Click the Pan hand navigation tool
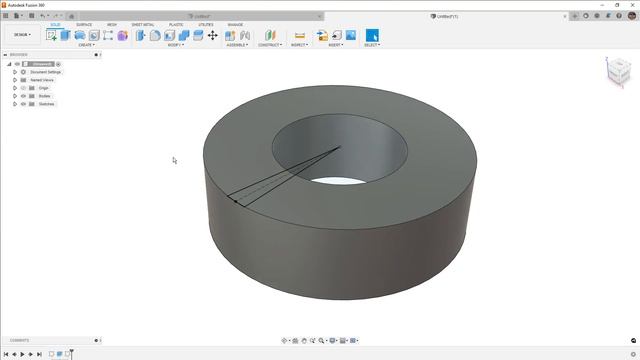This screenshot has width=640, height=360. click(x=304, y=340)
